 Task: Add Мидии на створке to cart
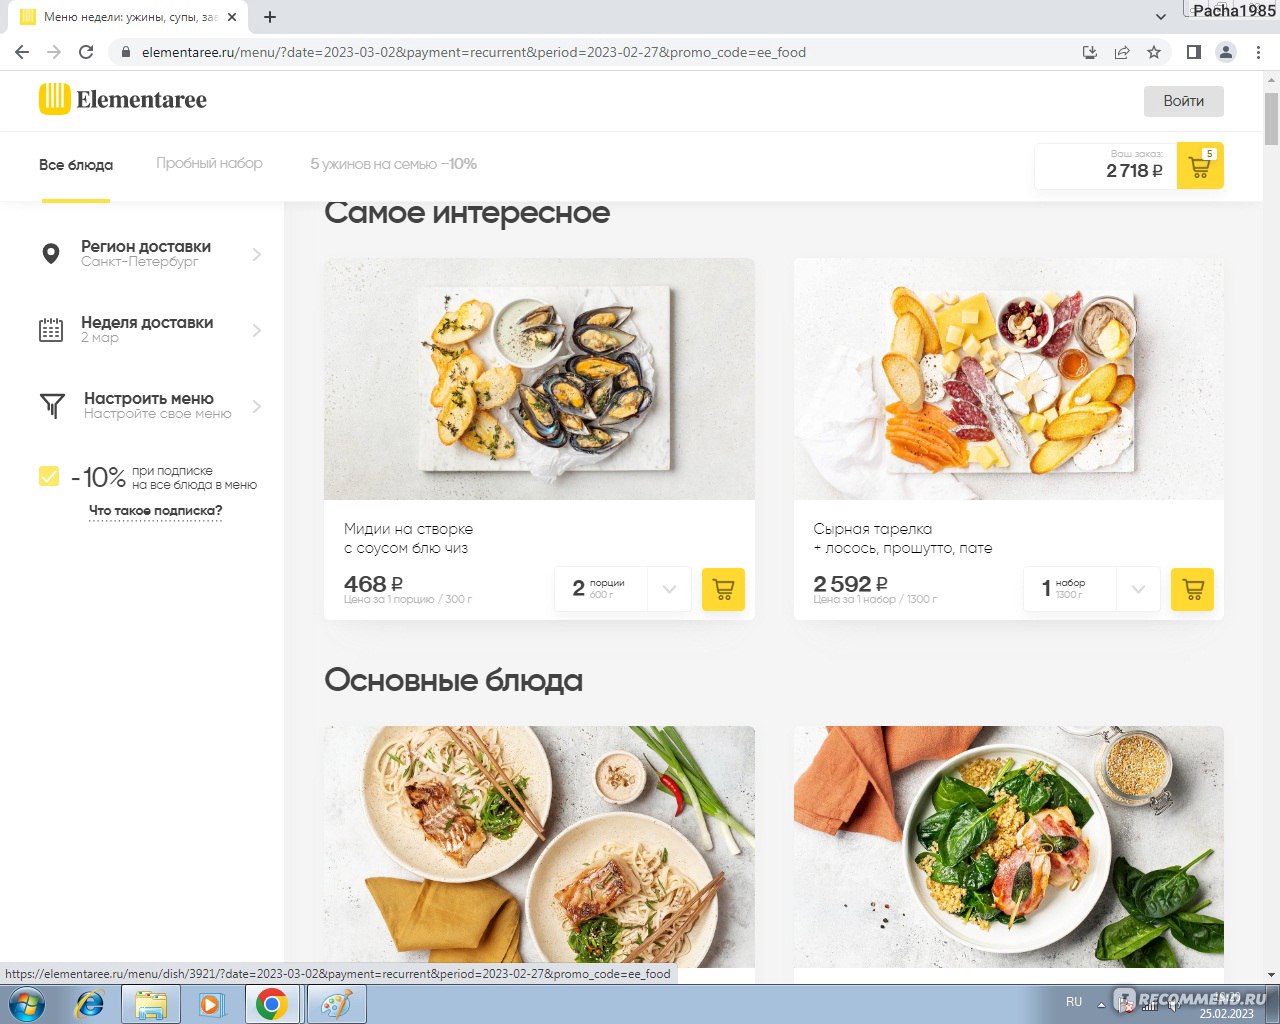click(723, 589)
